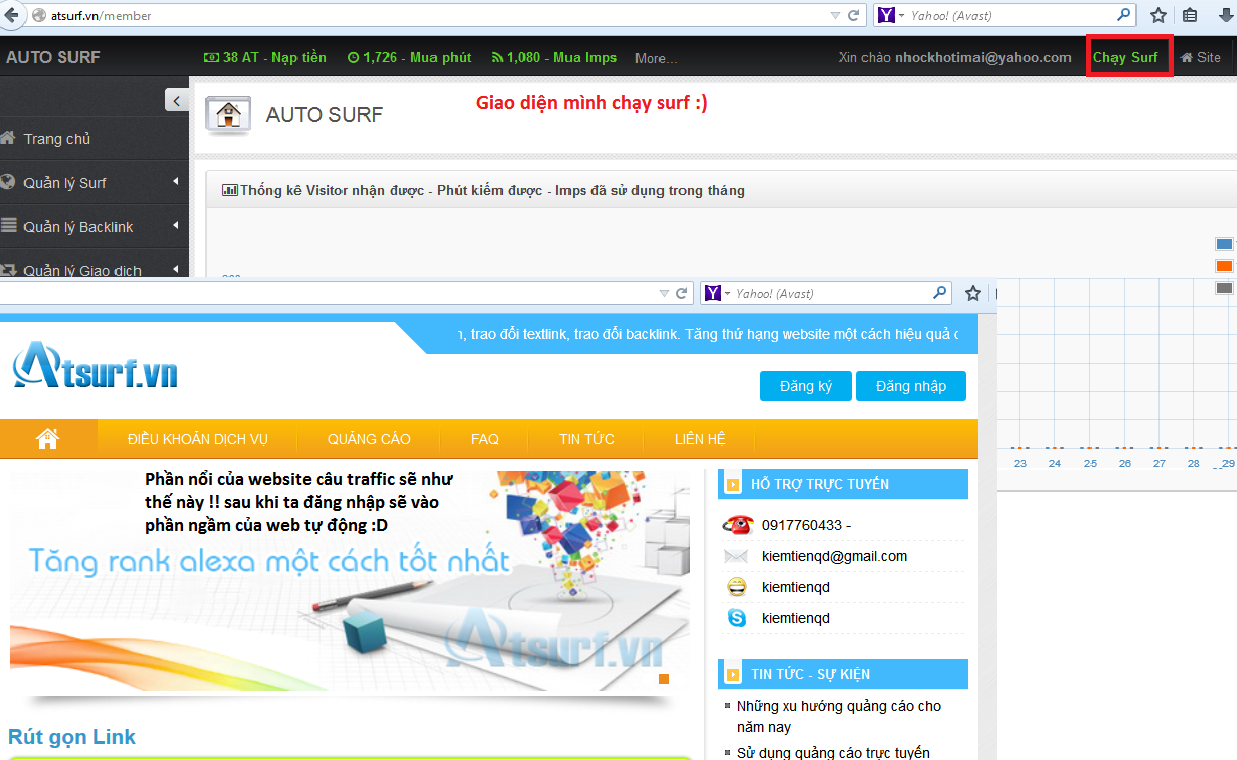
Task: Click the account email nhockhotimai@yahoo.com
Action: 983,57
